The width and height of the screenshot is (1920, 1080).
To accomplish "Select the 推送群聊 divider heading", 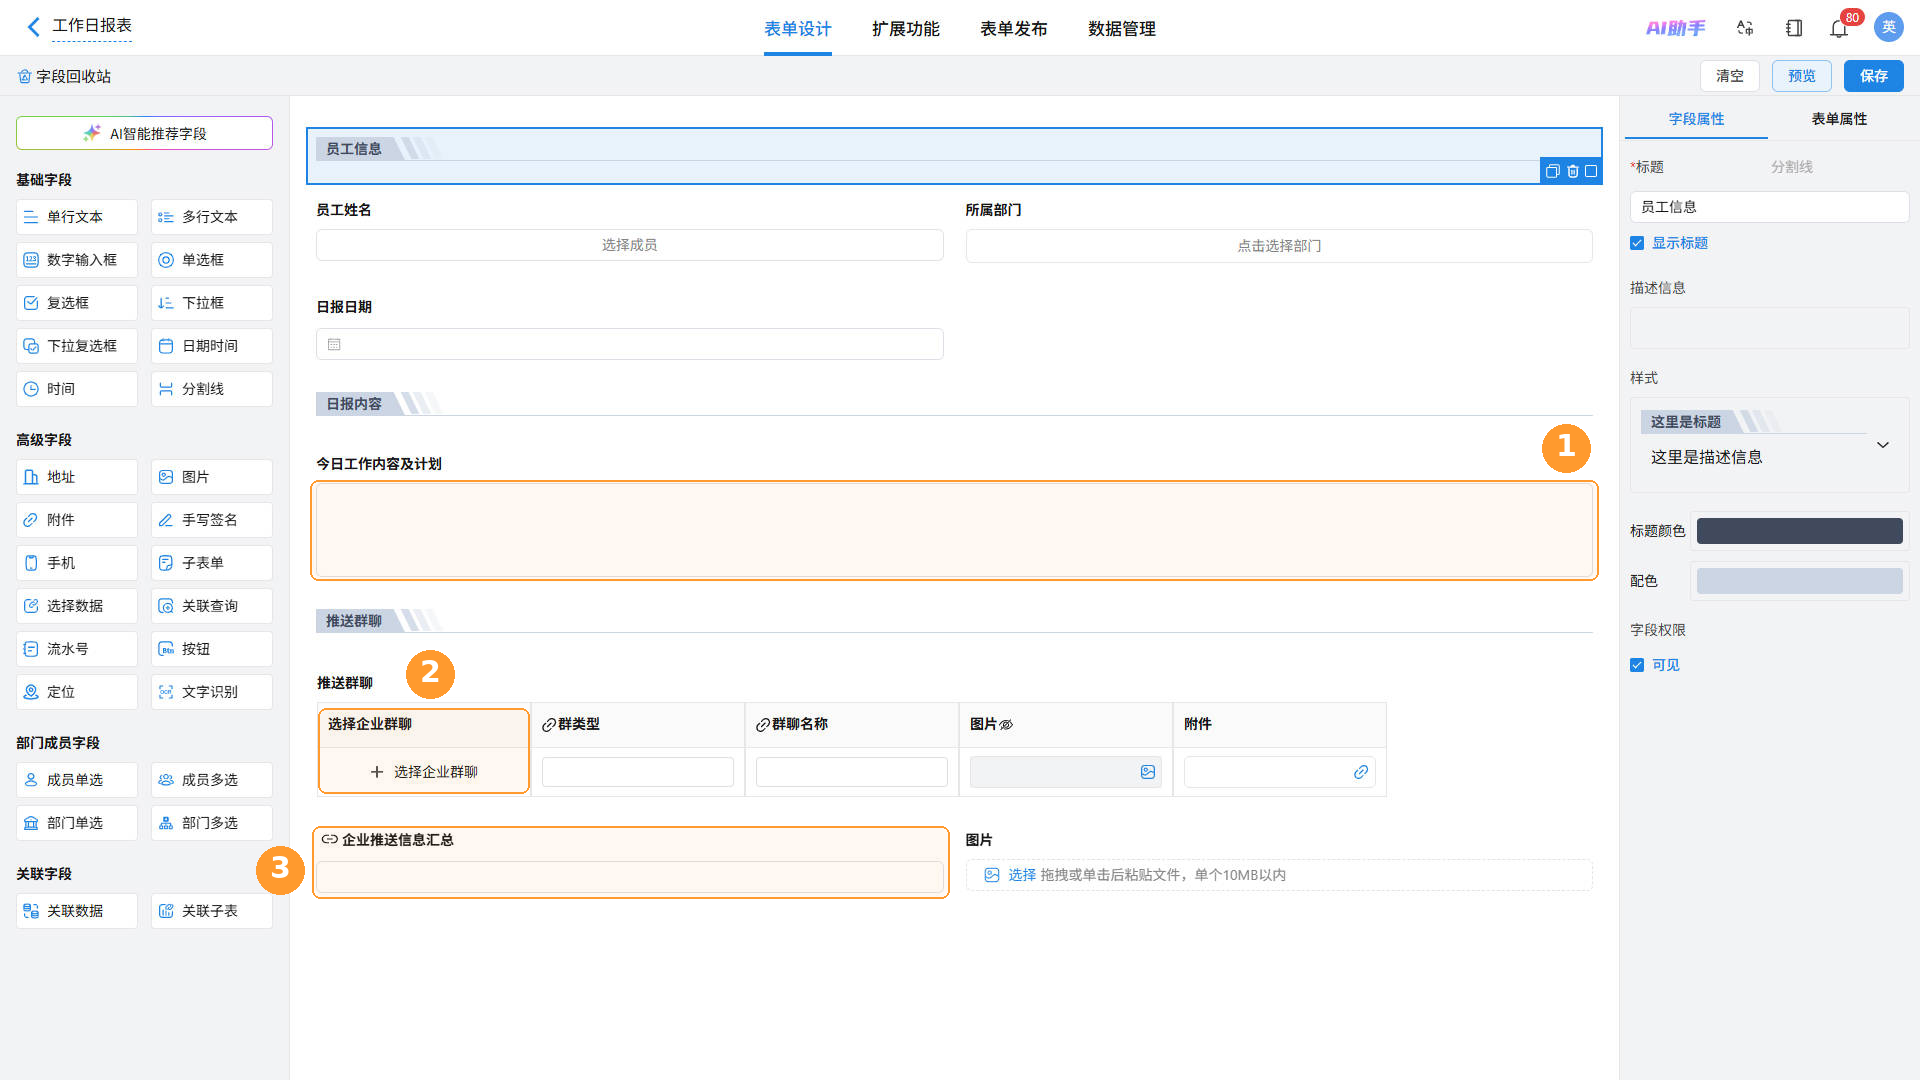I will point(954,621).
